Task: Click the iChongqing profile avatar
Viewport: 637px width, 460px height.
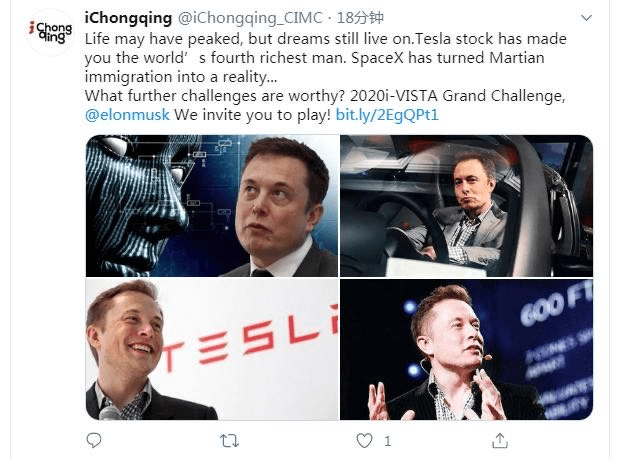Action: click(x=49, y=33)
